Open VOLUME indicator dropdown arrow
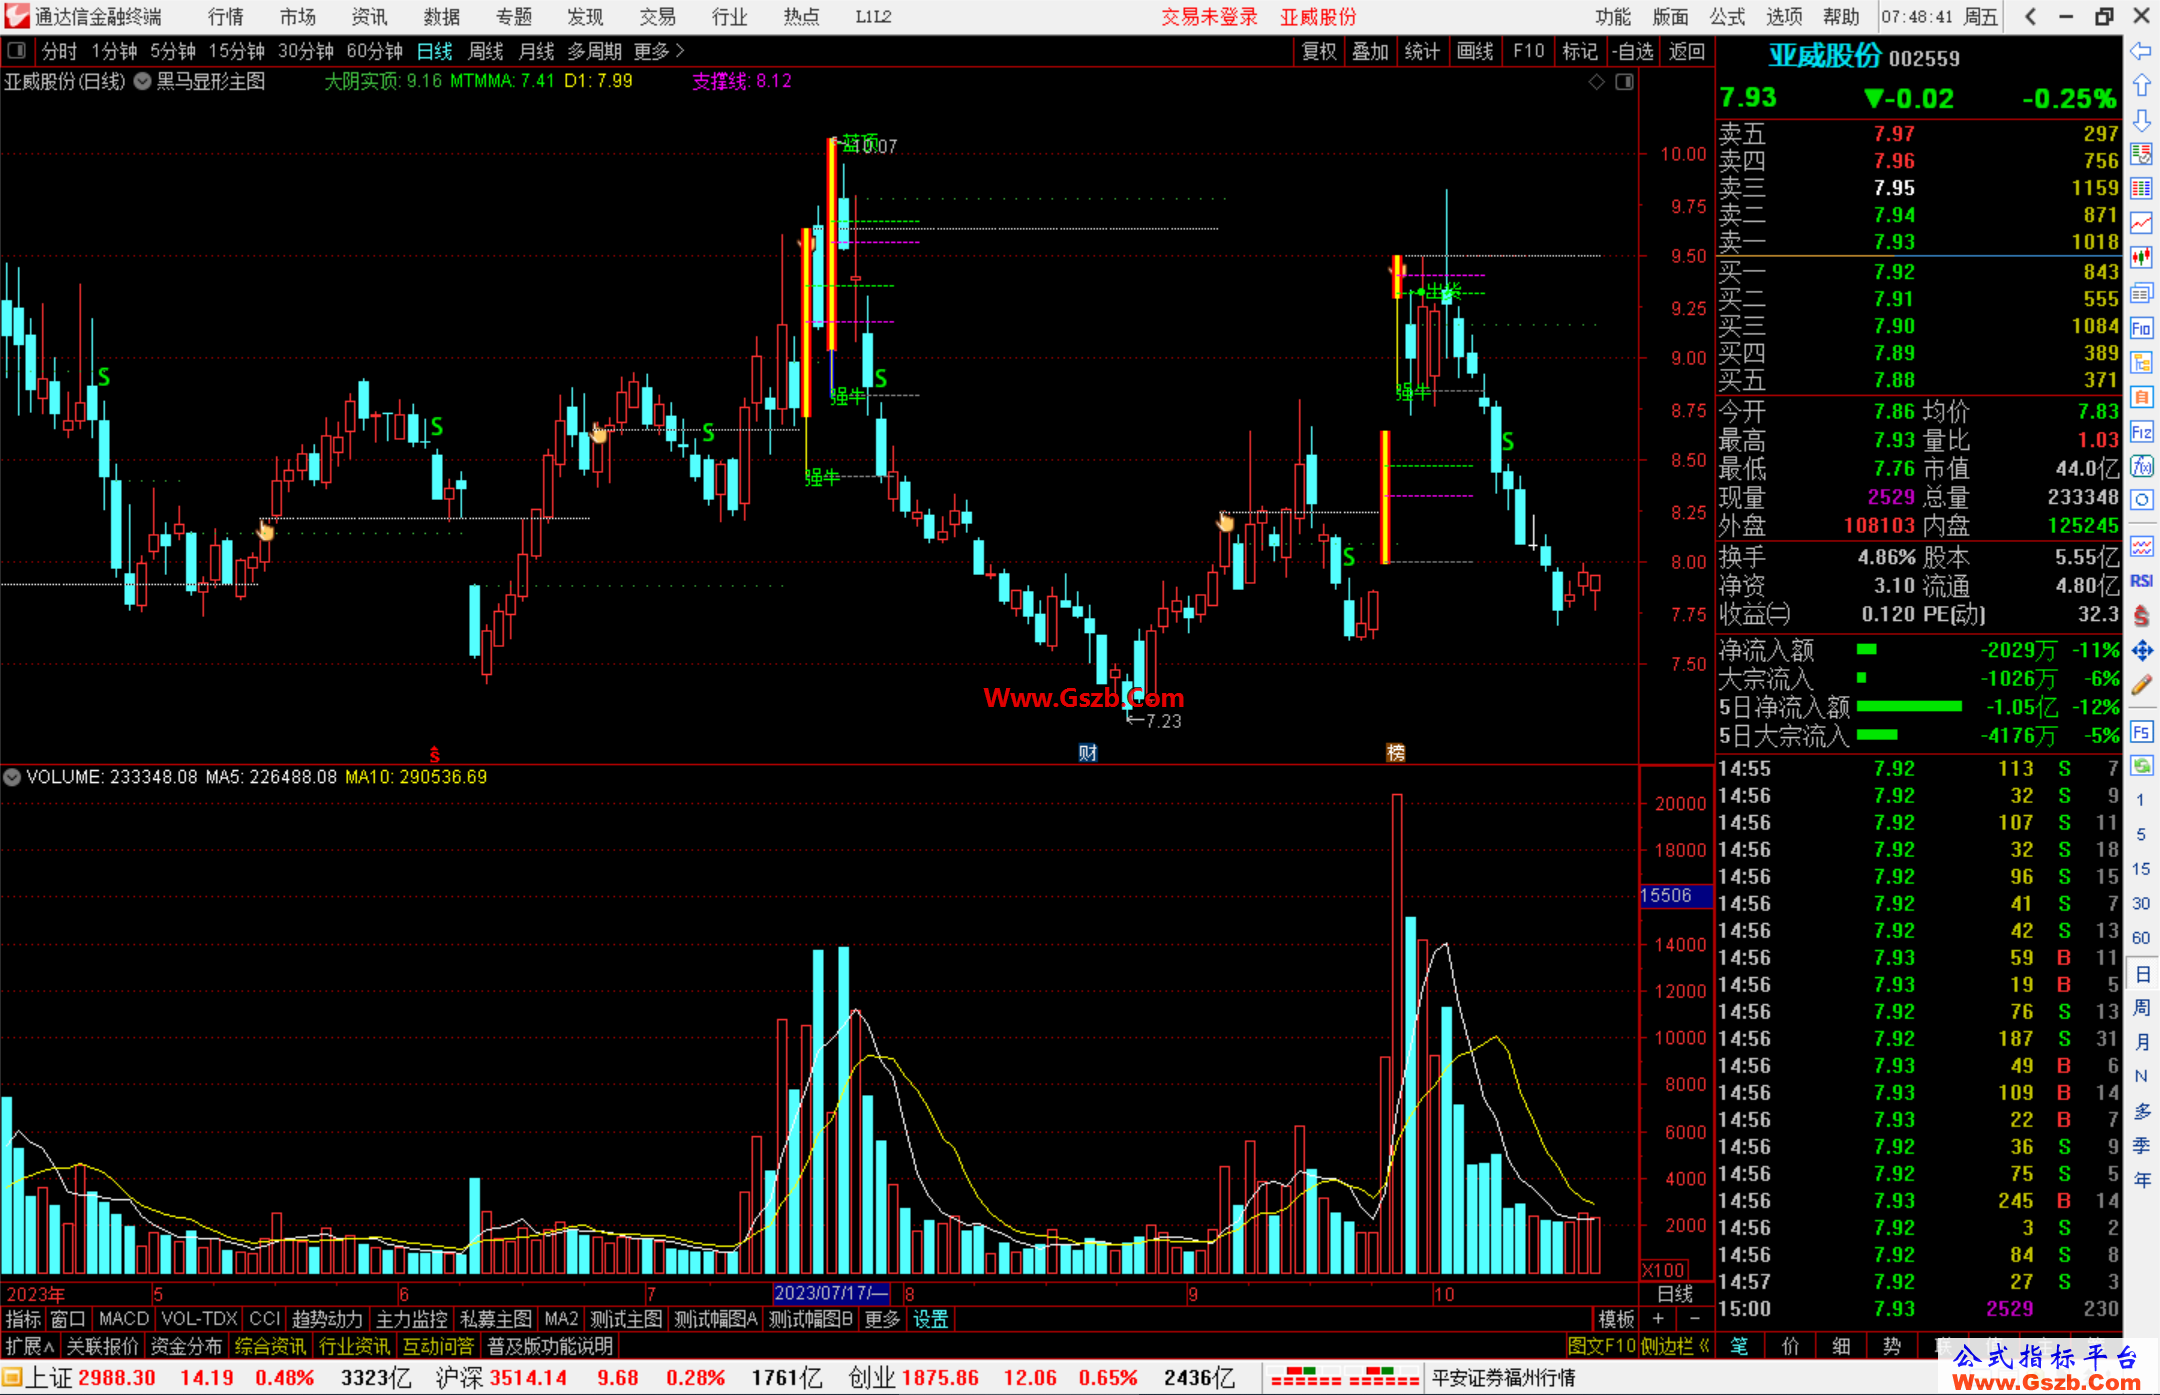The image size is (2160, 1395). point(12,777)
